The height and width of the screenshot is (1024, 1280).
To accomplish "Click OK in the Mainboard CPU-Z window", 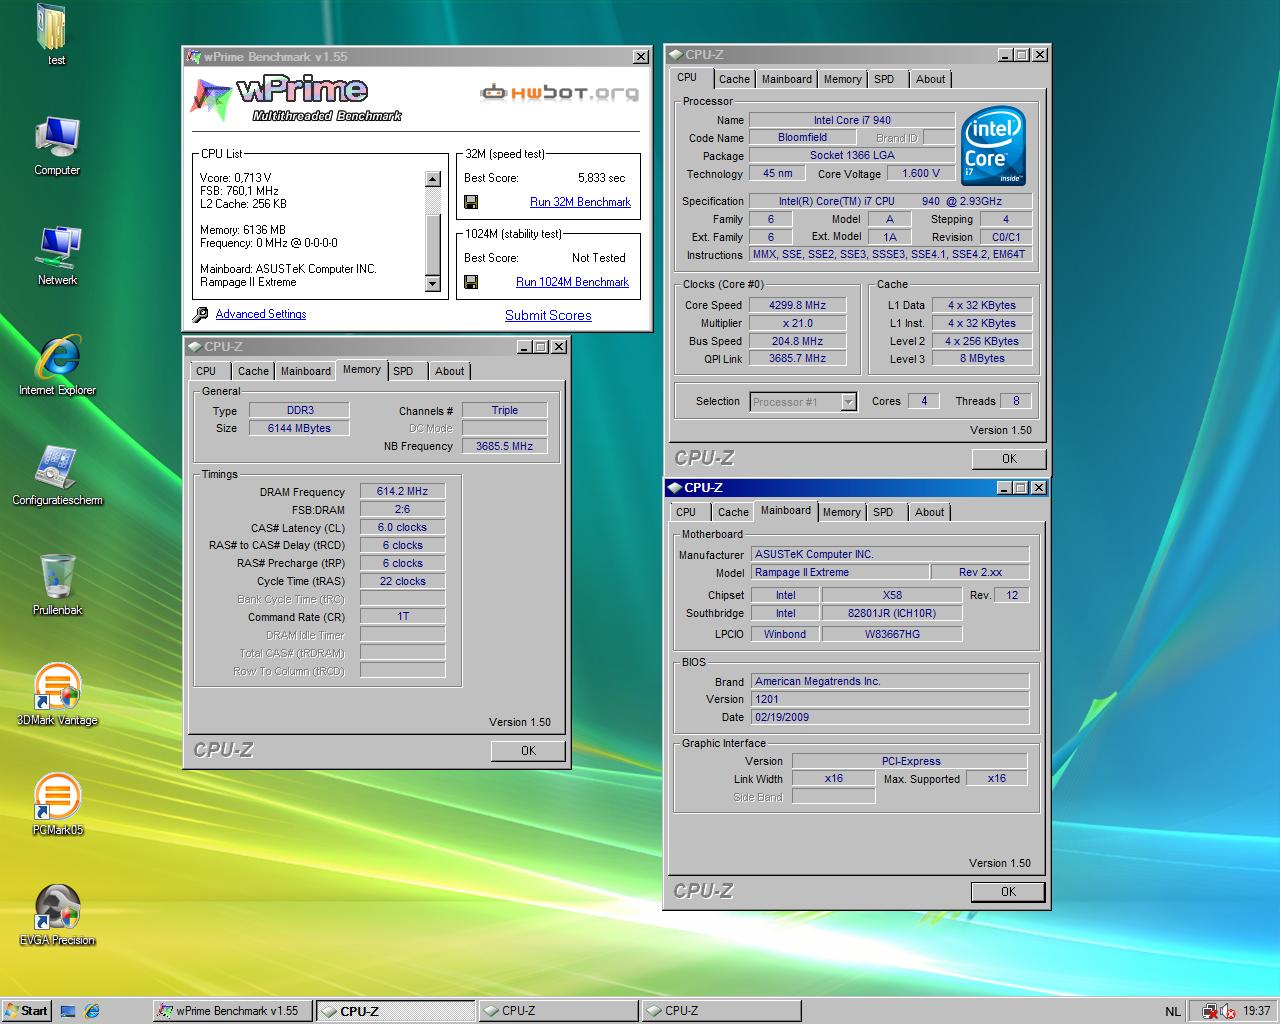I will 1008,892.
